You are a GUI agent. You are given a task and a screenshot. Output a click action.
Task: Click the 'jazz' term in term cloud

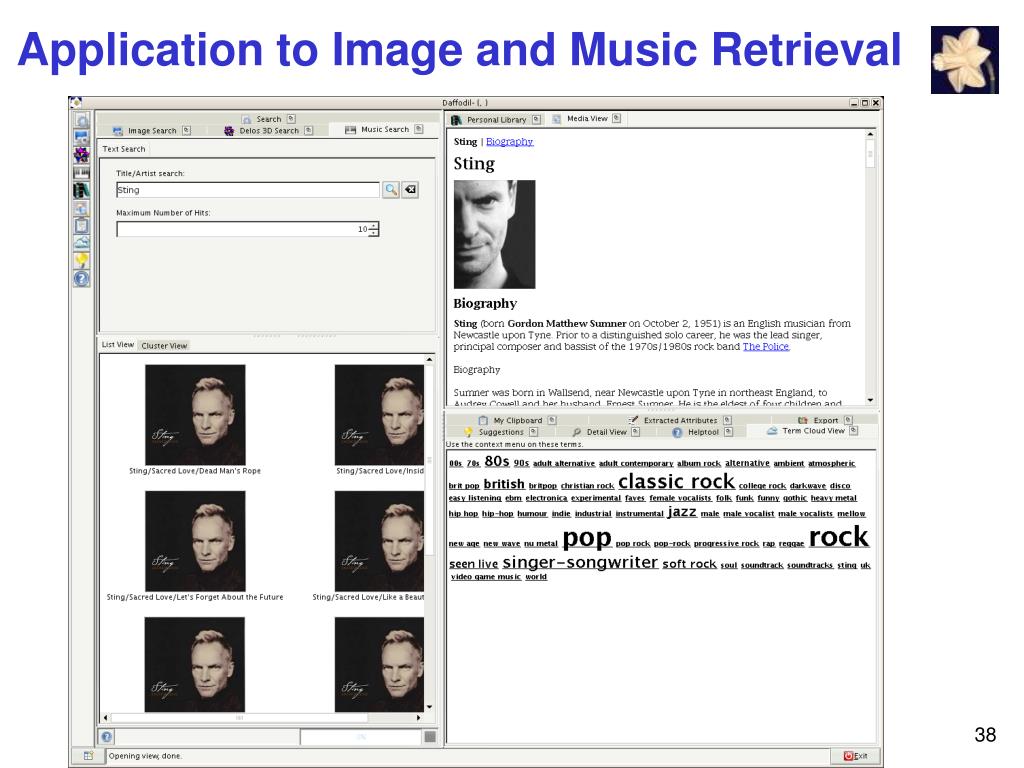tap(682, 512)
